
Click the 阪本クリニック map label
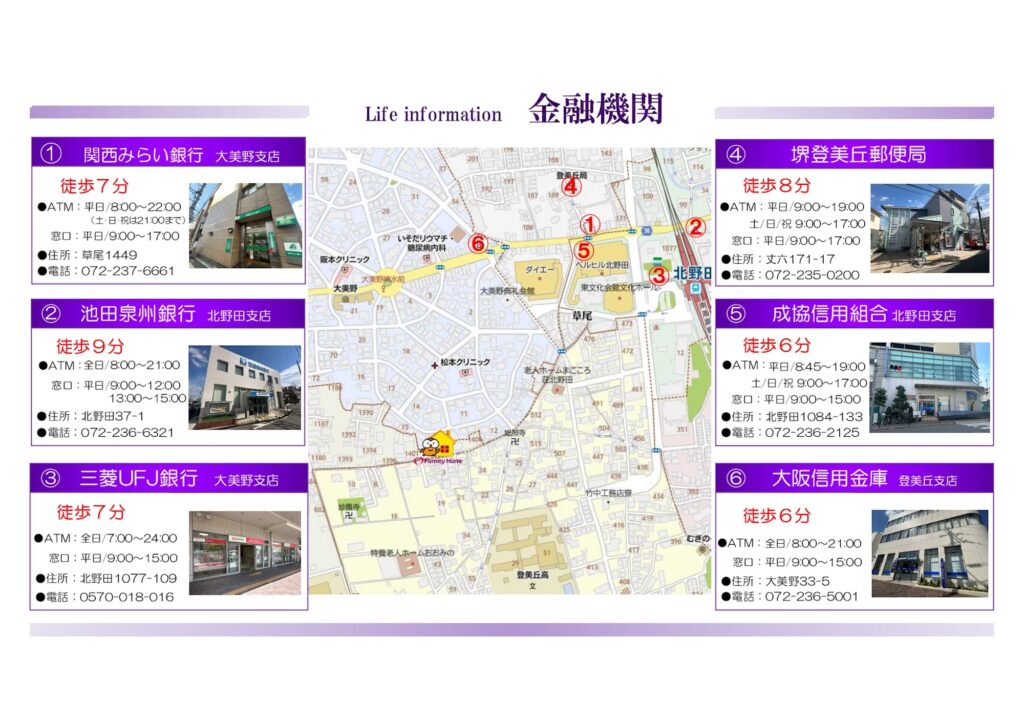pyautogui.click(x=345, y=259)
